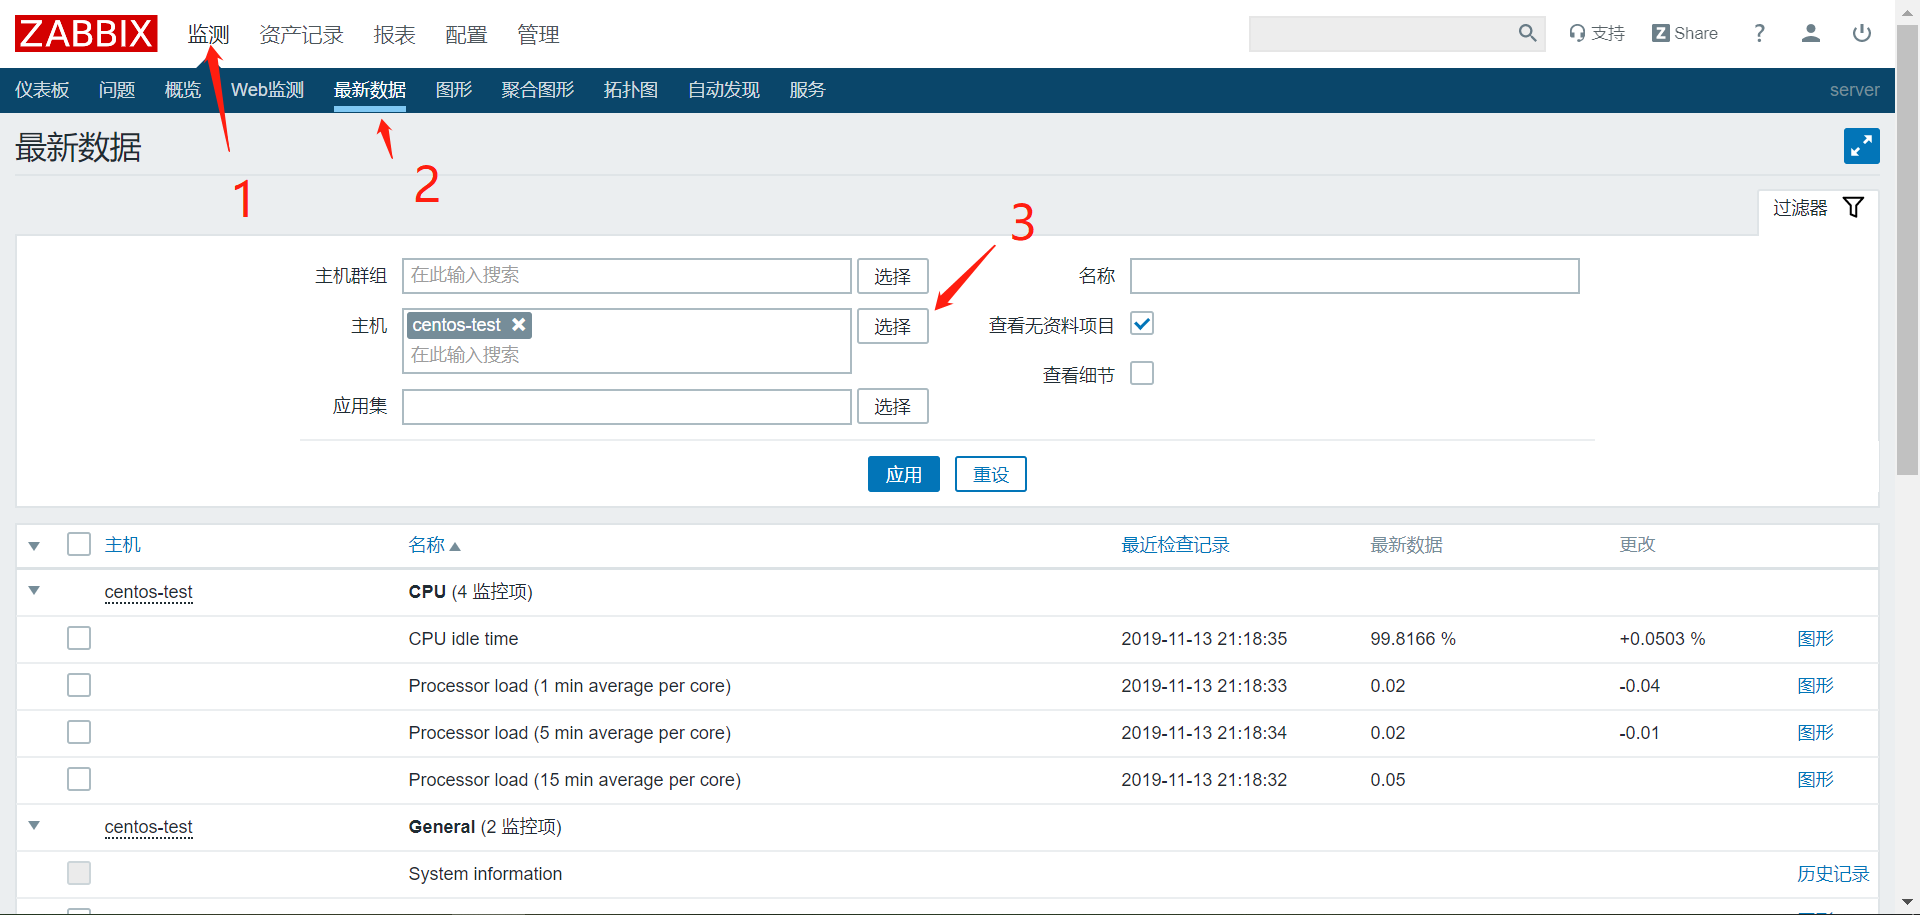The height and width of the screenshot is (915, 1920).
Task: Reset the filter with 重设
Action: (x=991, y=474)
